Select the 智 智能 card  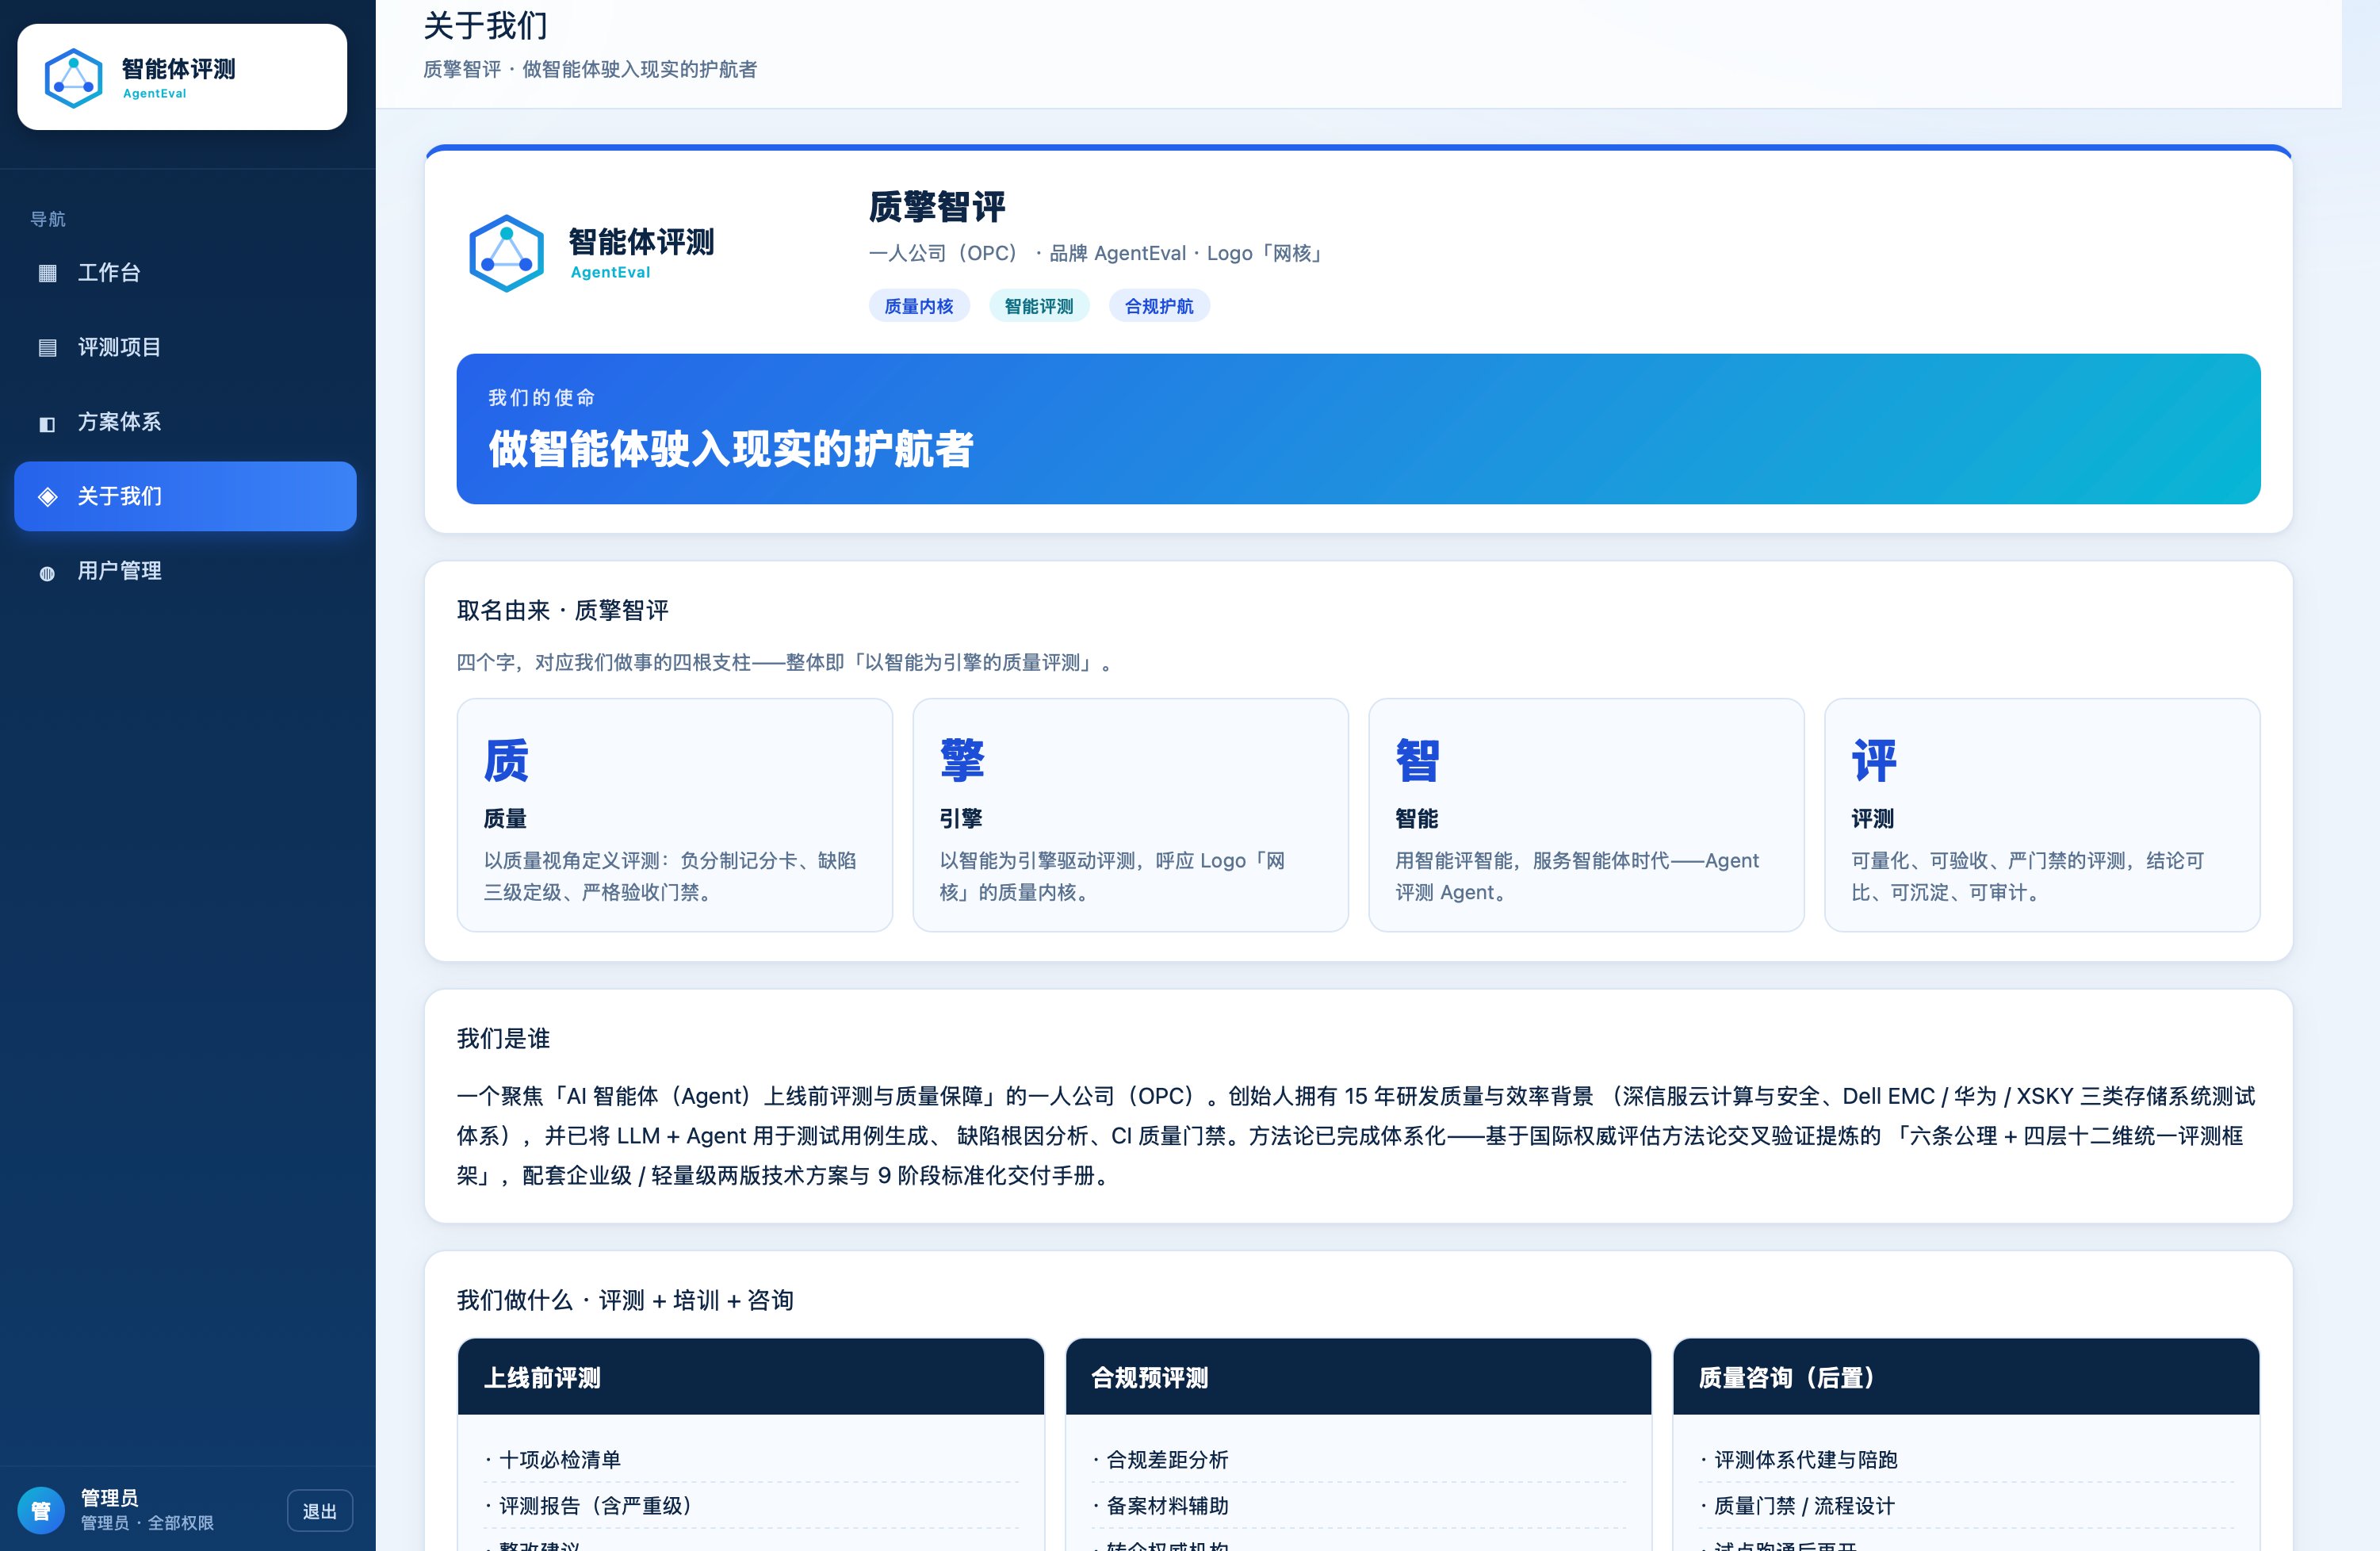(x=1587, y=815)
